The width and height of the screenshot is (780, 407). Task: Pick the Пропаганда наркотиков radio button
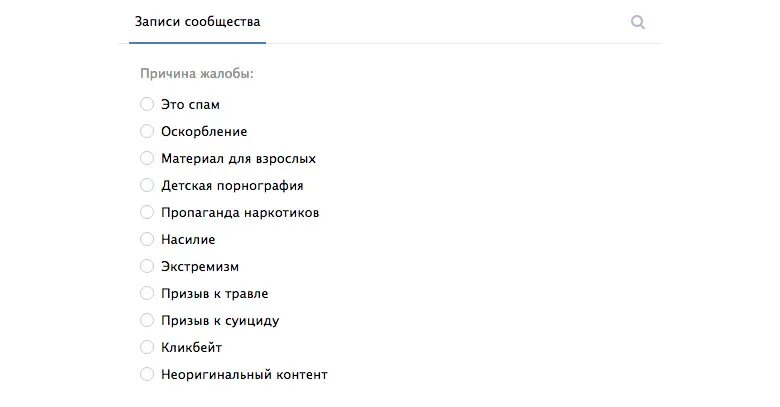[147, 212]
